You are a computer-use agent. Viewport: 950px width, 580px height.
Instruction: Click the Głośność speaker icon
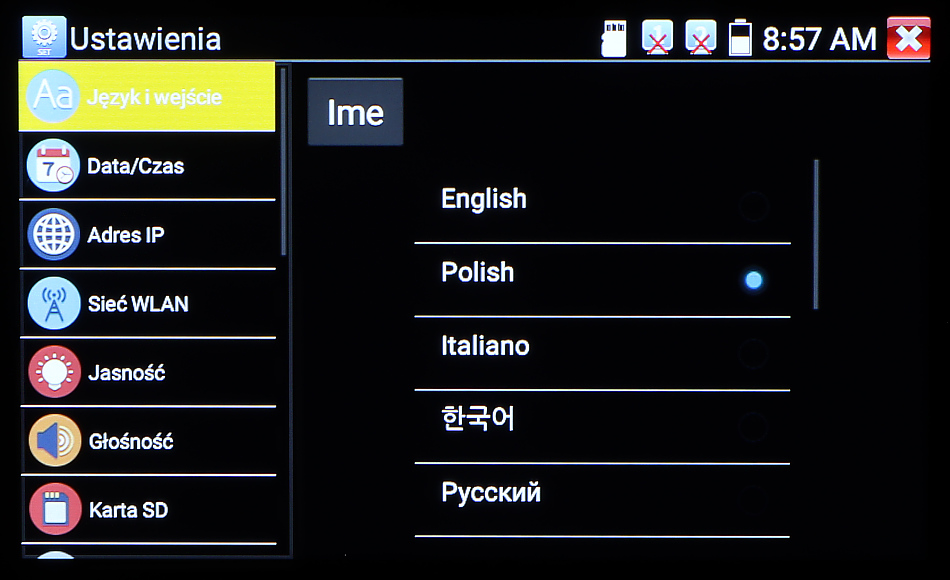[53, 441]
